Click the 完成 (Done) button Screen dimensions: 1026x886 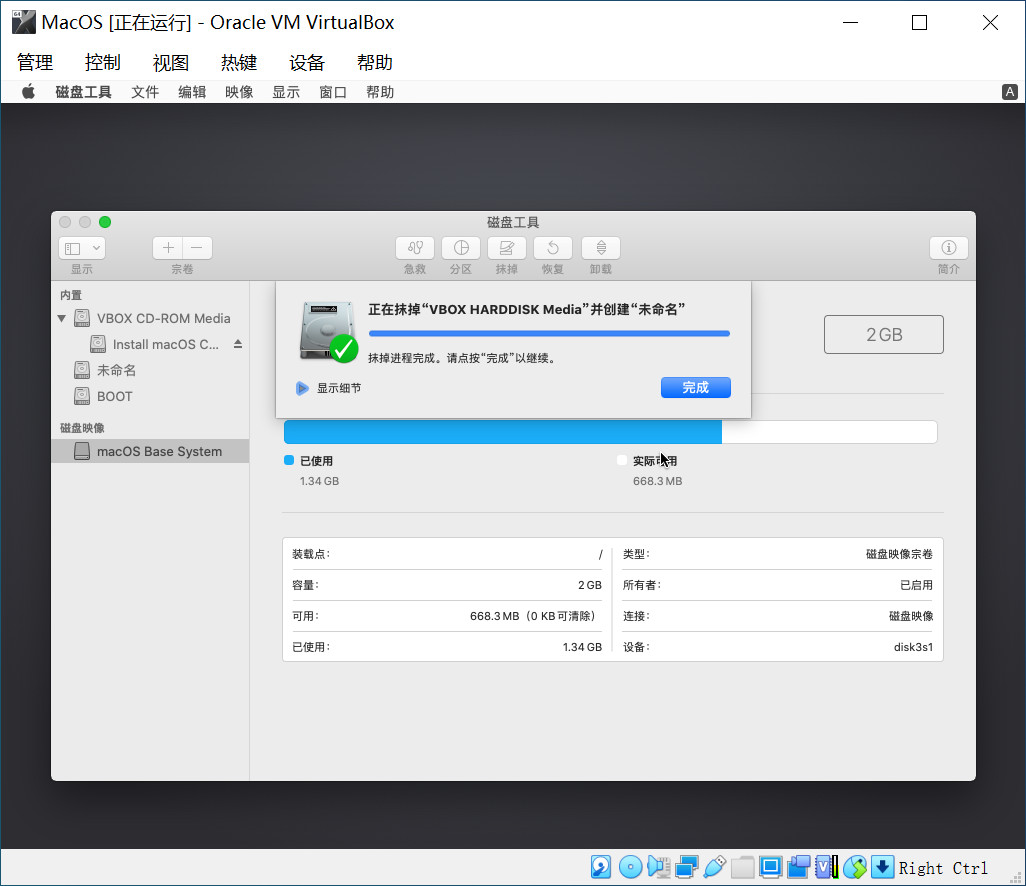click(696, 387)
